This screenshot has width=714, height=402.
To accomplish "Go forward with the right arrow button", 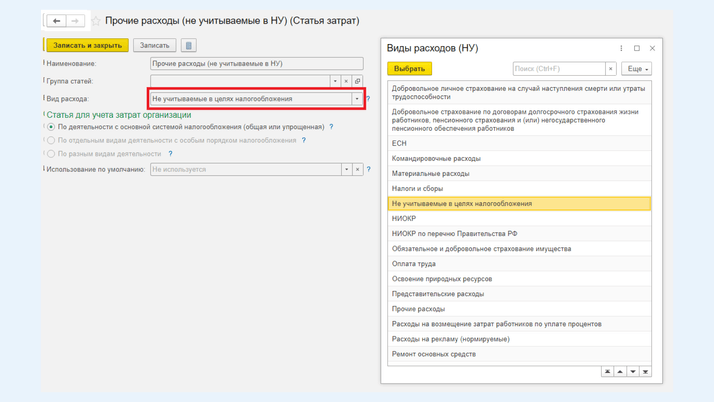I will click(x=75, y=21).
